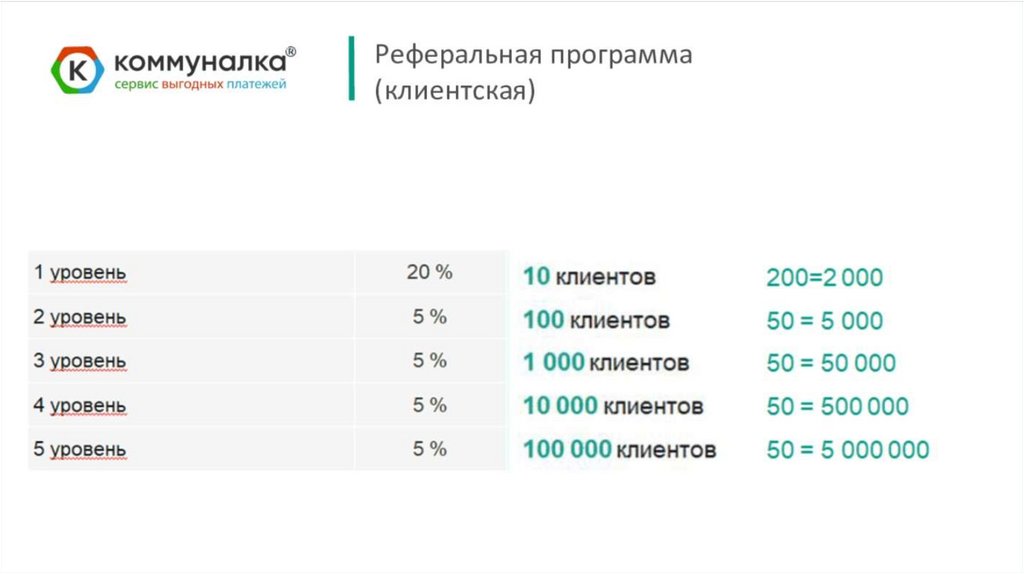The image size is (1024, 574).
Task: Select the 1 уровень table row label
Action: [x=80, y=273]
